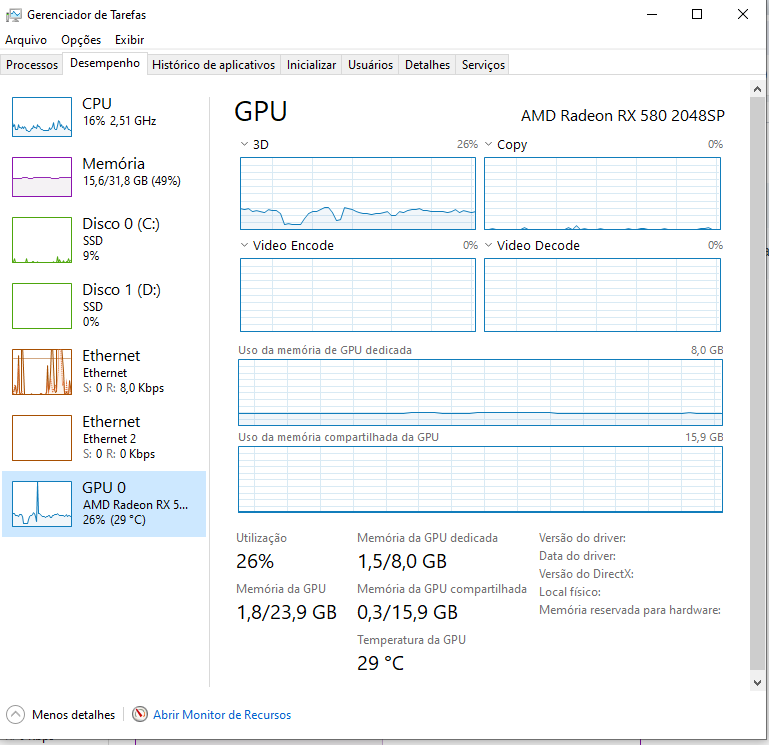The image size is (769, 745).
Task: Switch to the Inicializar tab
Action: coord(311,65)
